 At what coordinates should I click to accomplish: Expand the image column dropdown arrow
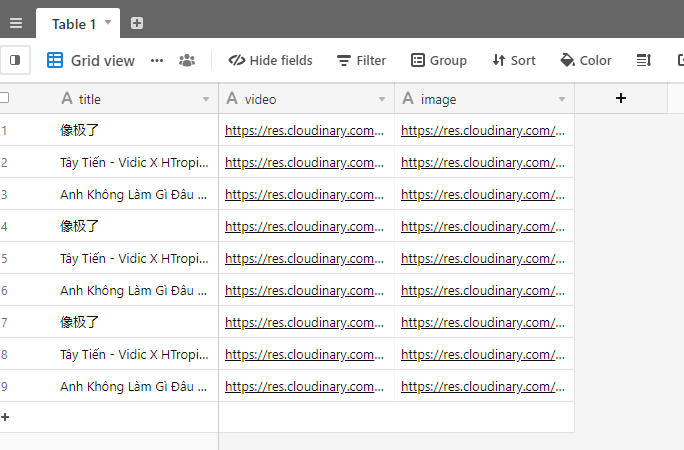point(562,99)
